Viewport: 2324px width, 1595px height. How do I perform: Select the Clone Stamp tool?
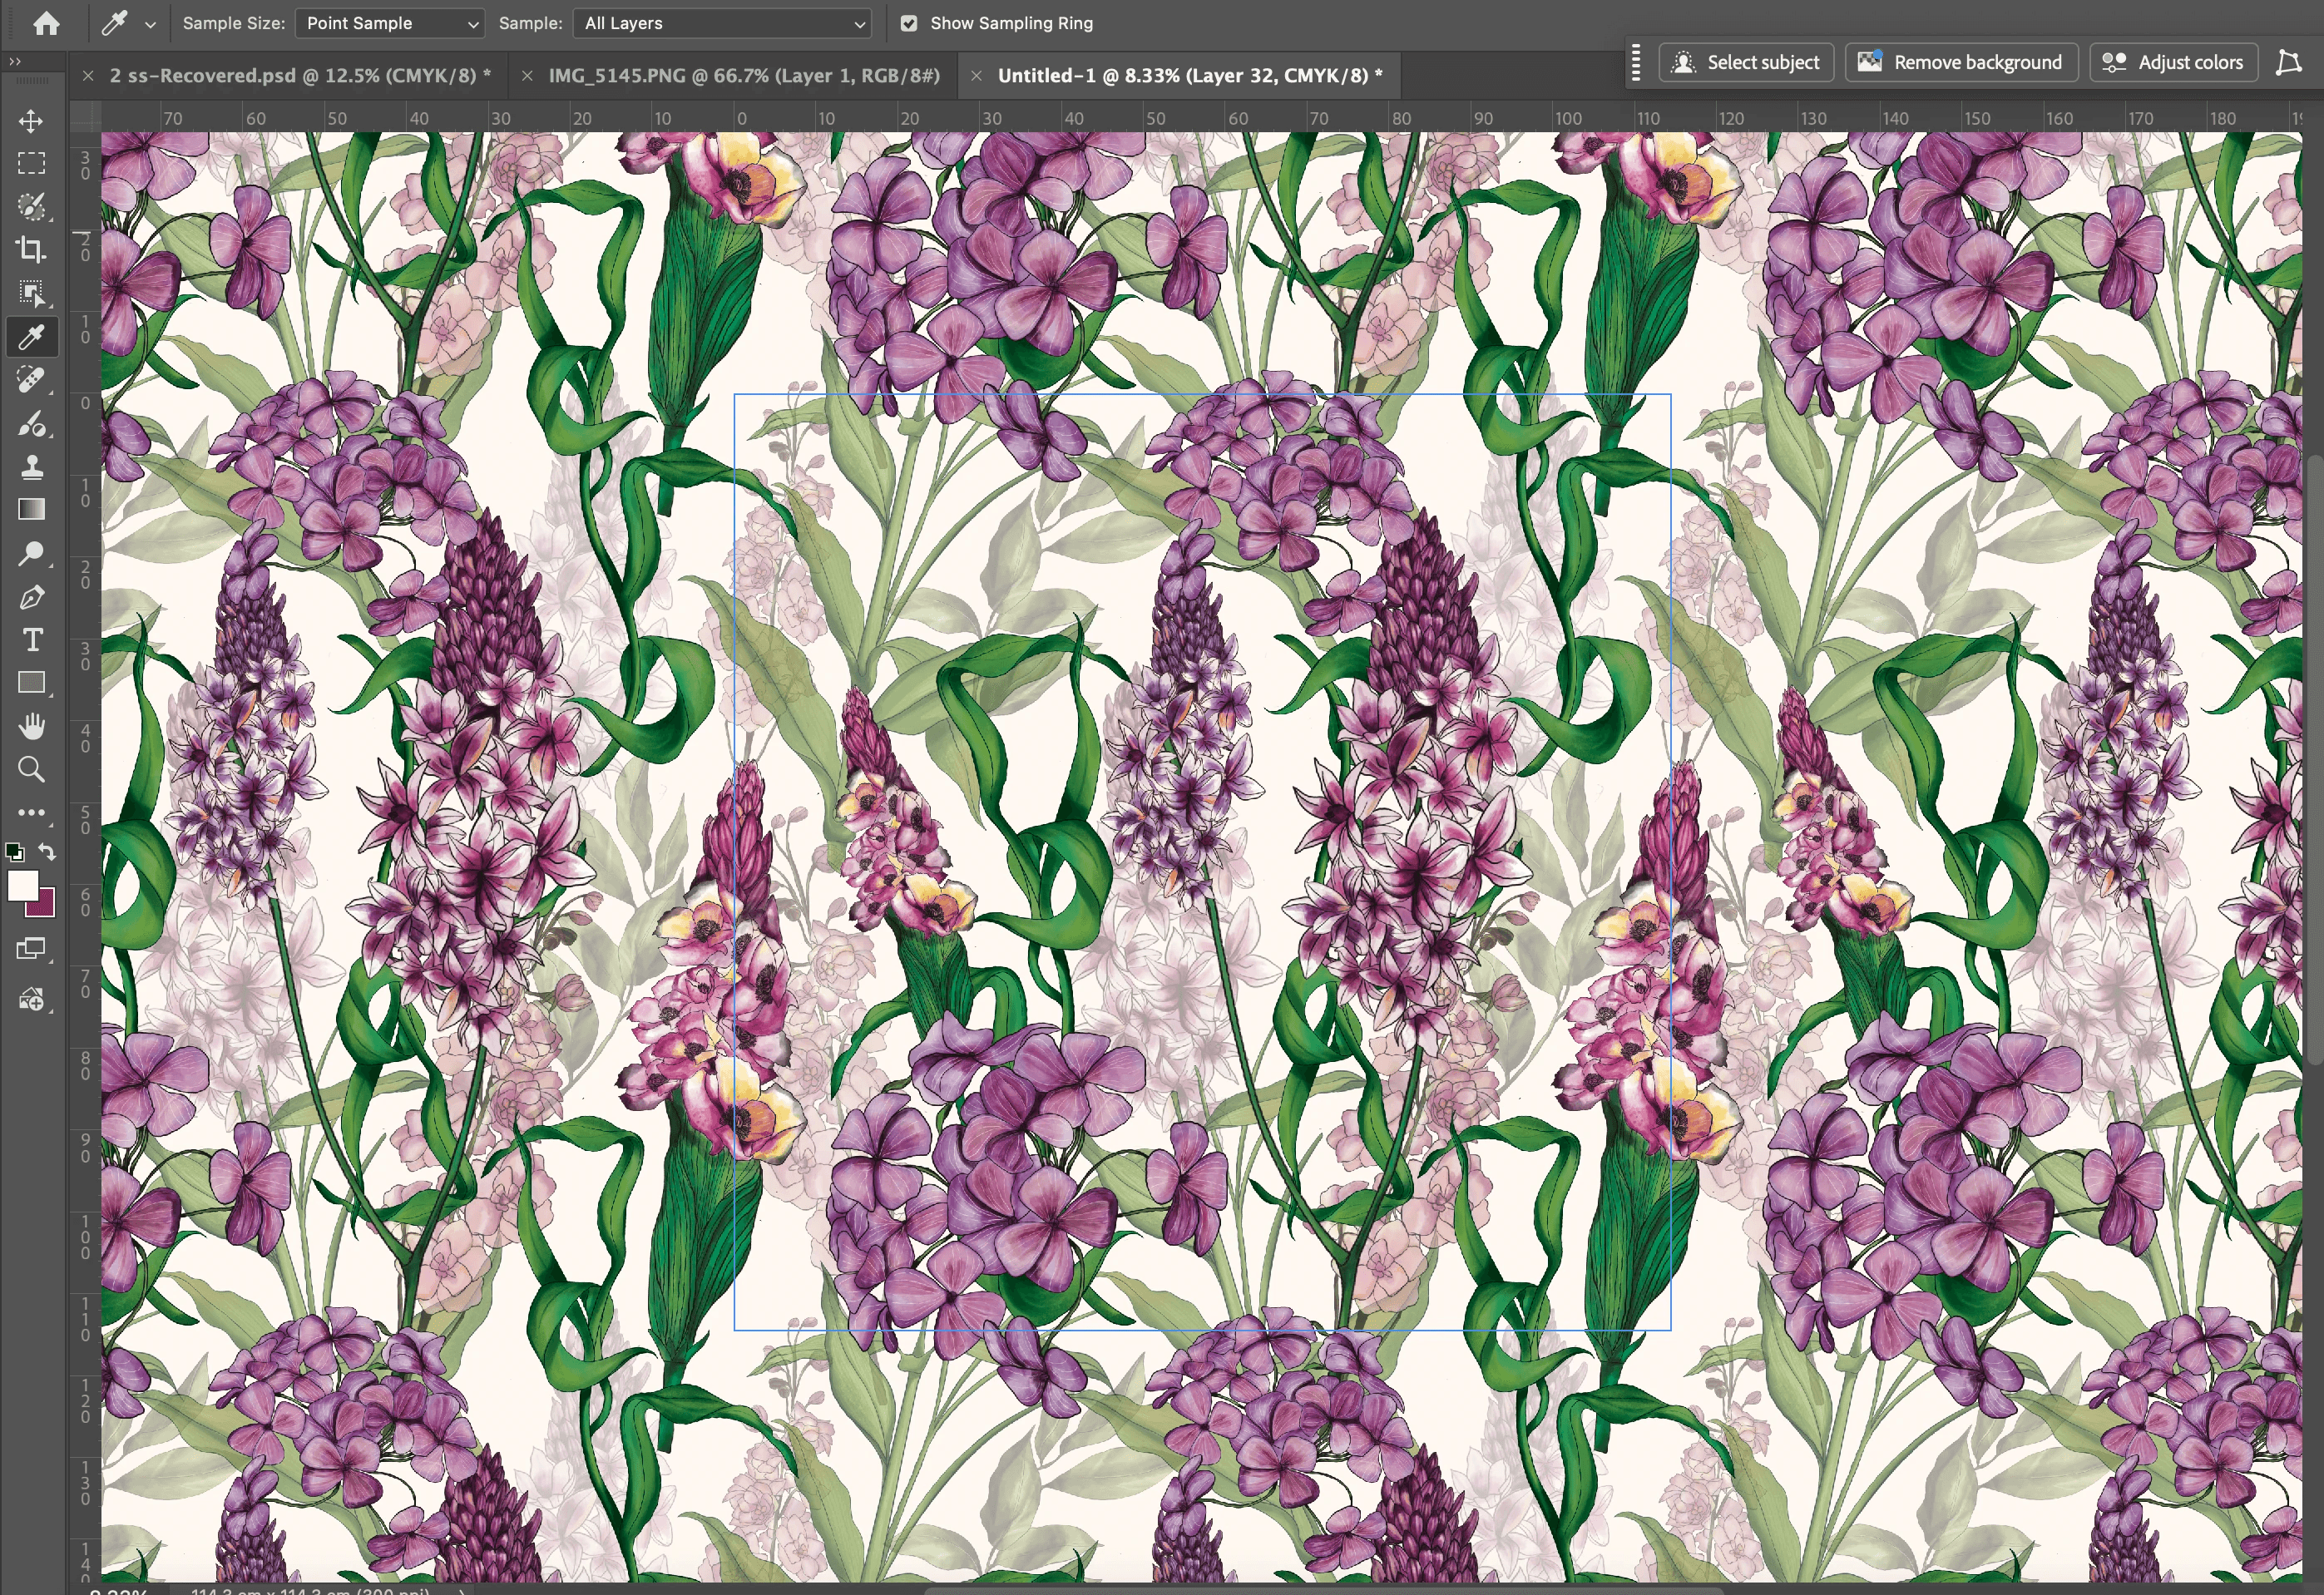[x=31, y=467]
